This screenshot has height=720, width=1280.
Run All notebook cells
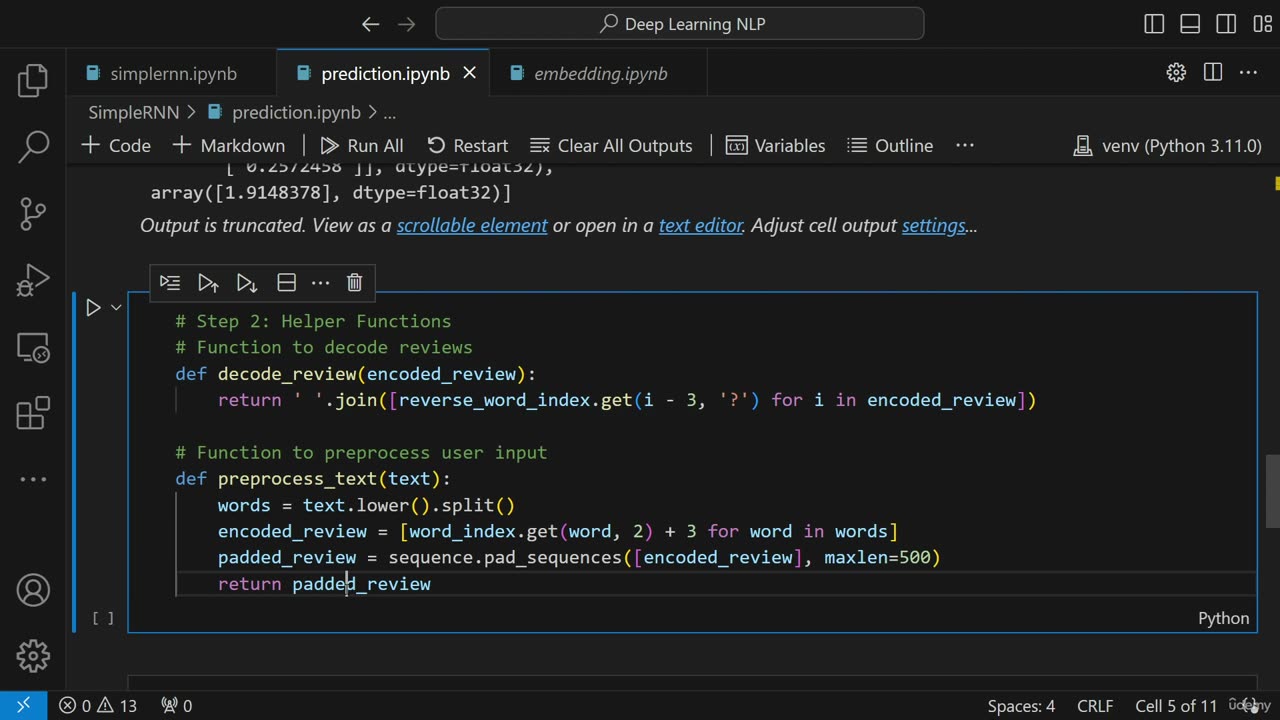click(362, 145)
